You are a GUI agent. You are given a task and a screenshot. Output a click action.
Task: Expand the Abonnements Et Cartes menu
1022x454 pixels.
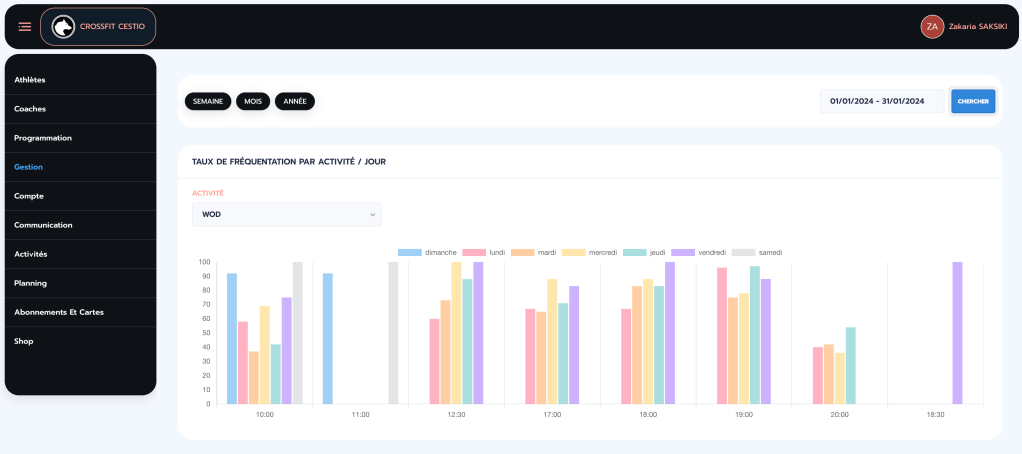click(x=59, y=312)
